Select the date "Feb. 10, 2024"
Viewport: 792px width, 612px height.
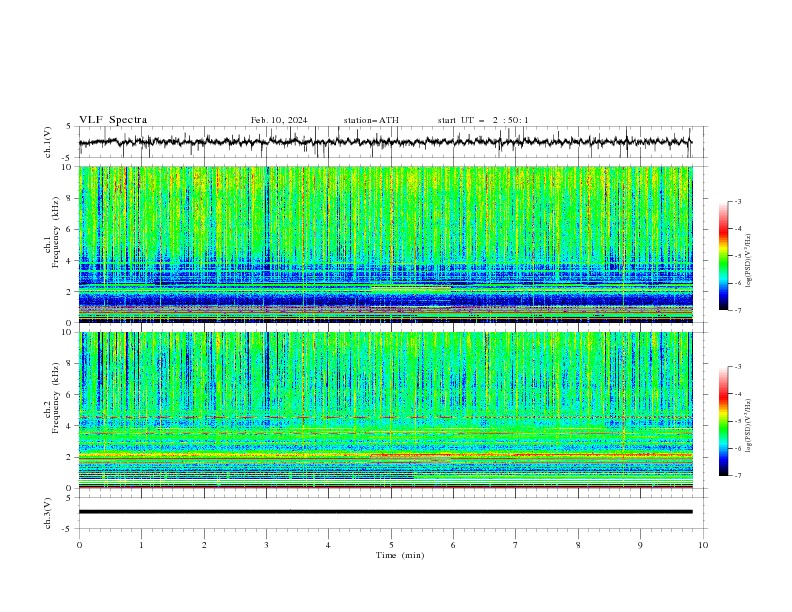(x=279, y=120)
